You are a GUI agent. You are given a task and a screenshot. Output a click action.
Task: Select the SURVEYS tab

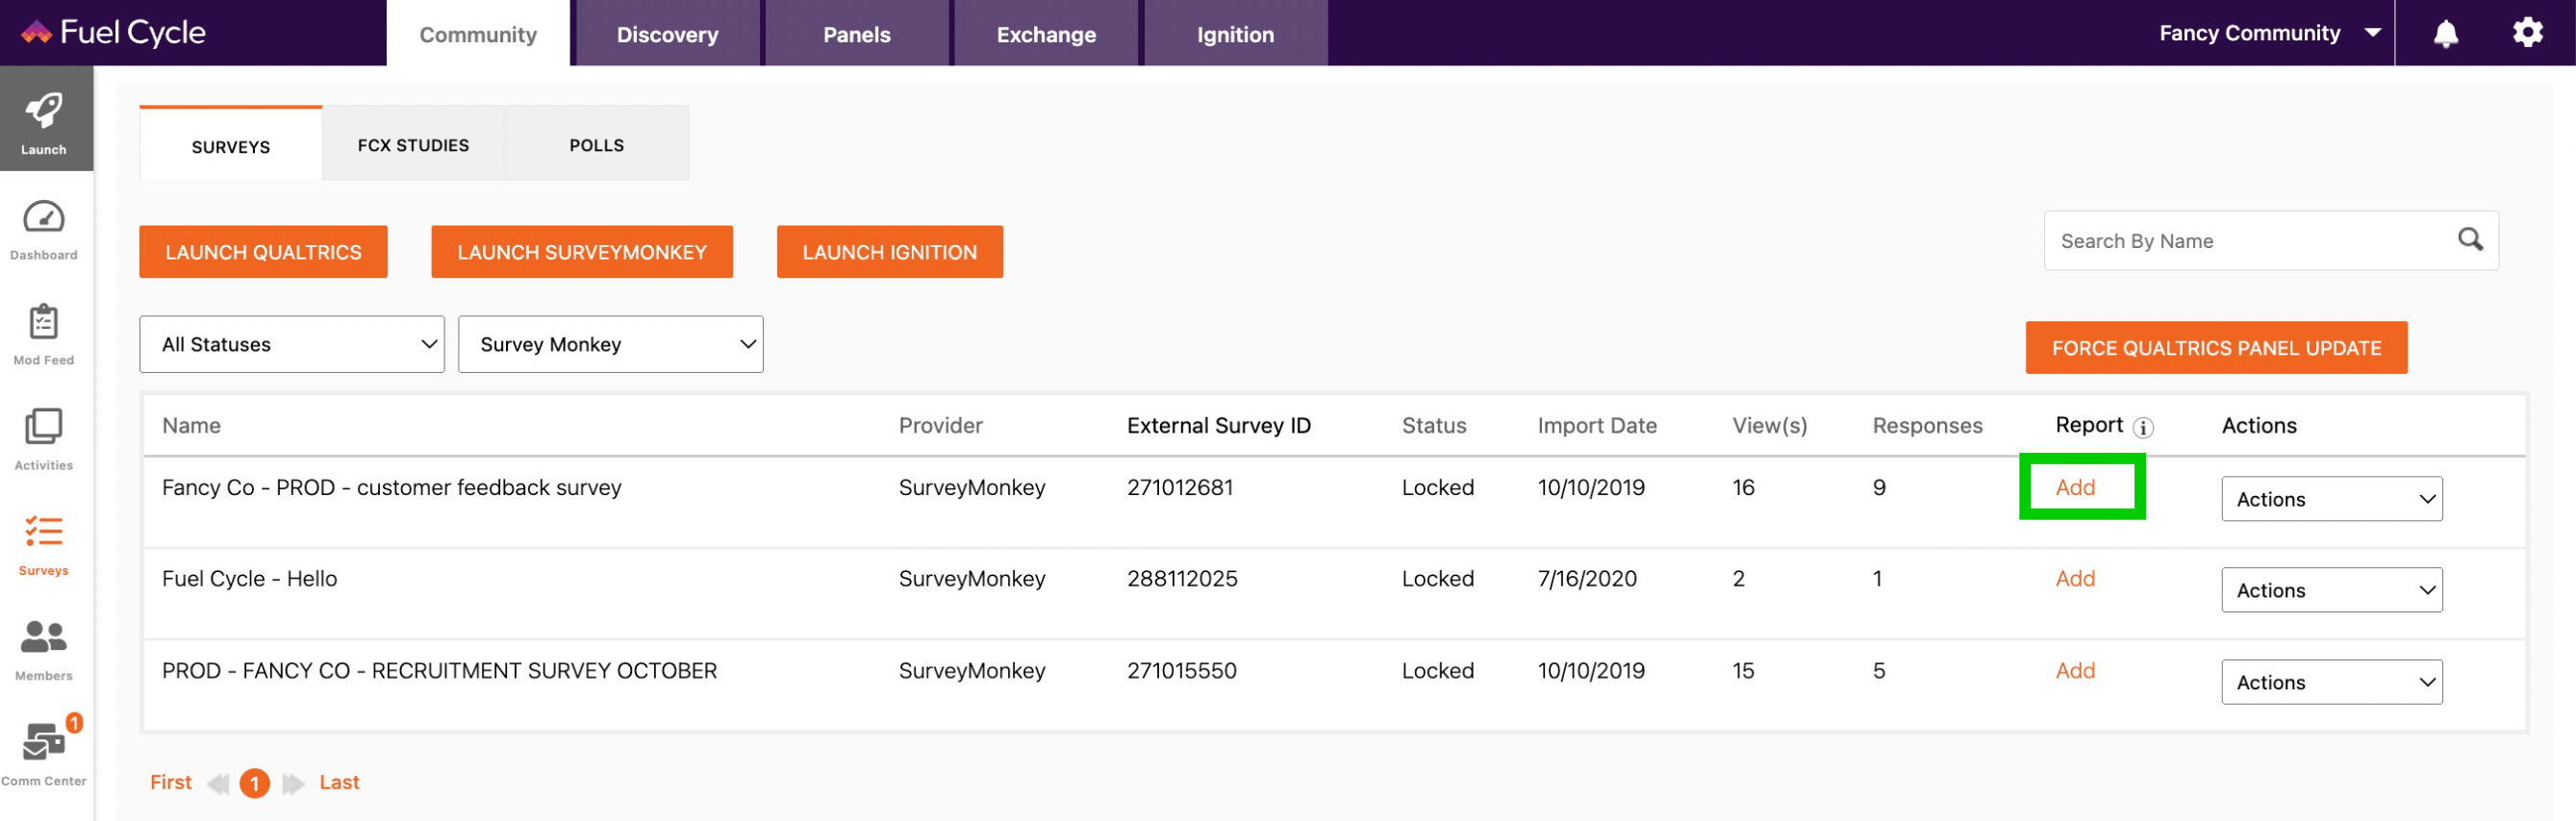pyautogui.click(x=231, y=144)
